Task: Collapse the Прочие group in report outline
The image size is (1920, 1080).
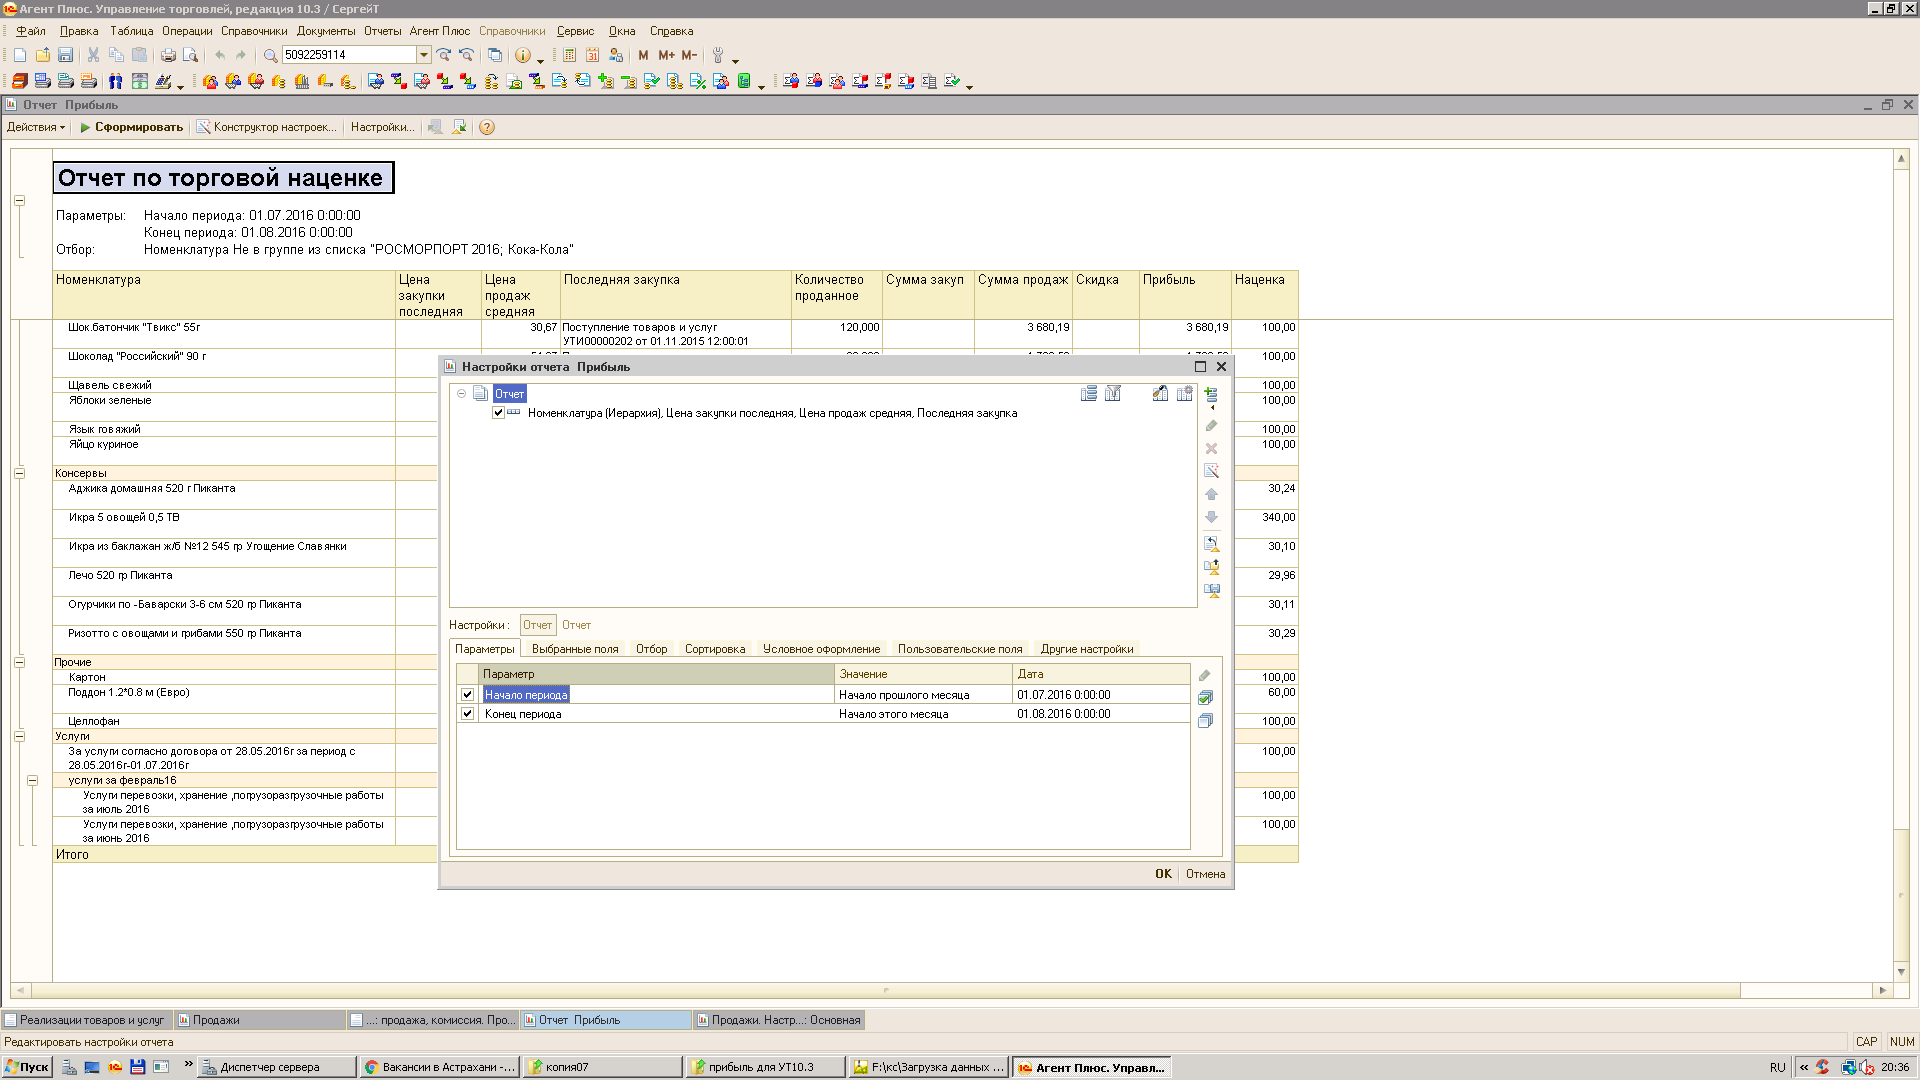Action: 19,662
